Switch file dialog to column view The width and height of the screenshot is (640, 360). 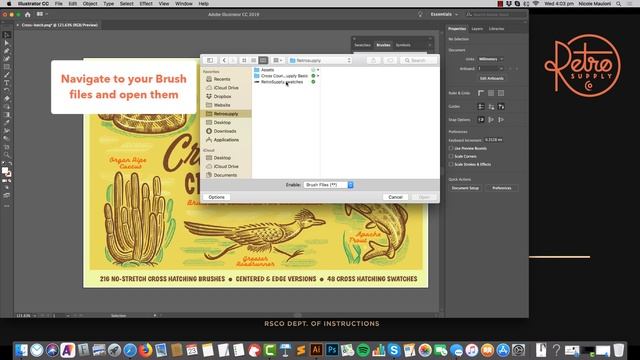pyautogui.click(x=263, y=60)
